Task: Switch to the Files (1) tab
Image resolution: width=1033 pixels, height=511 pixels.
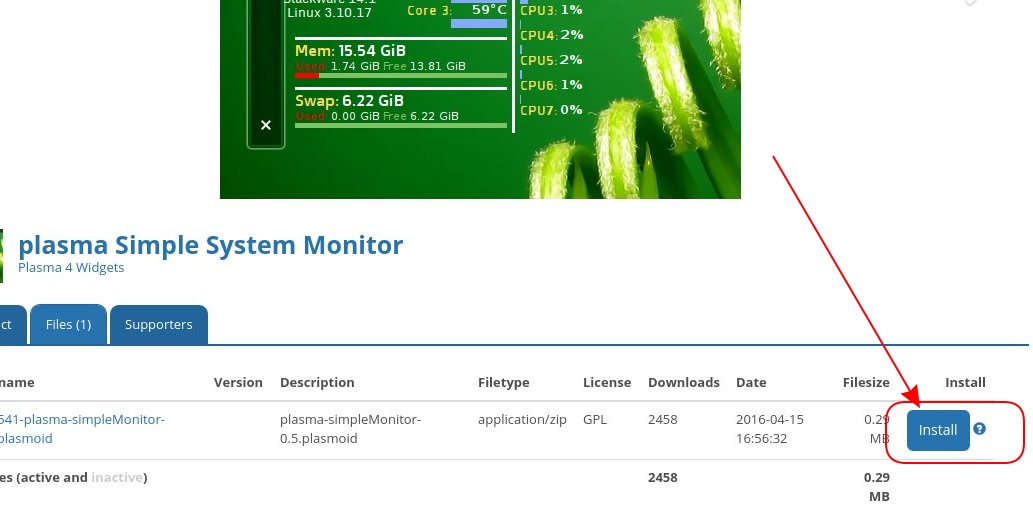Action: 69,325
